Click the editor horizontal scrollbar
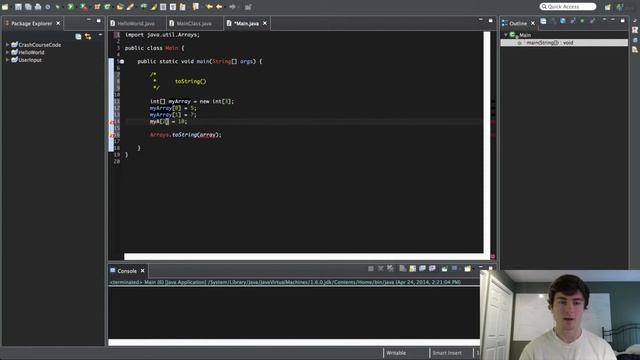This screenshot has height=360, width=640. 304,257
